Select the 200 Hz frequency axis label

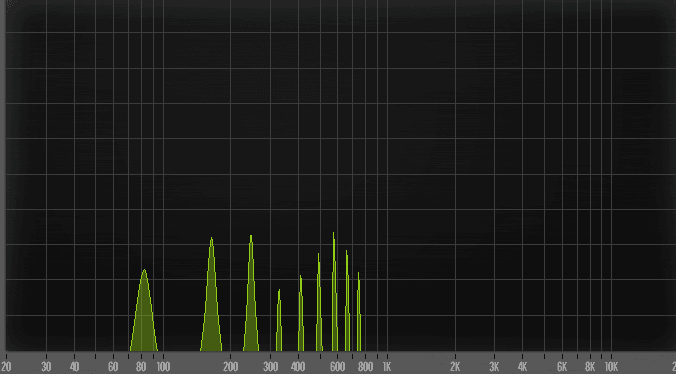click(230, 367)
